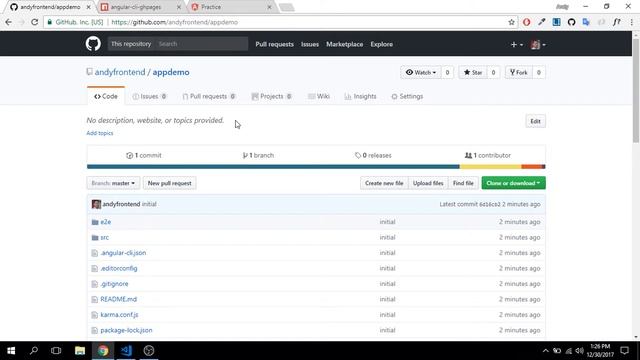This screenshot has width=640, height=360.
Task: Click the Find file button
Action: point(463,183)
